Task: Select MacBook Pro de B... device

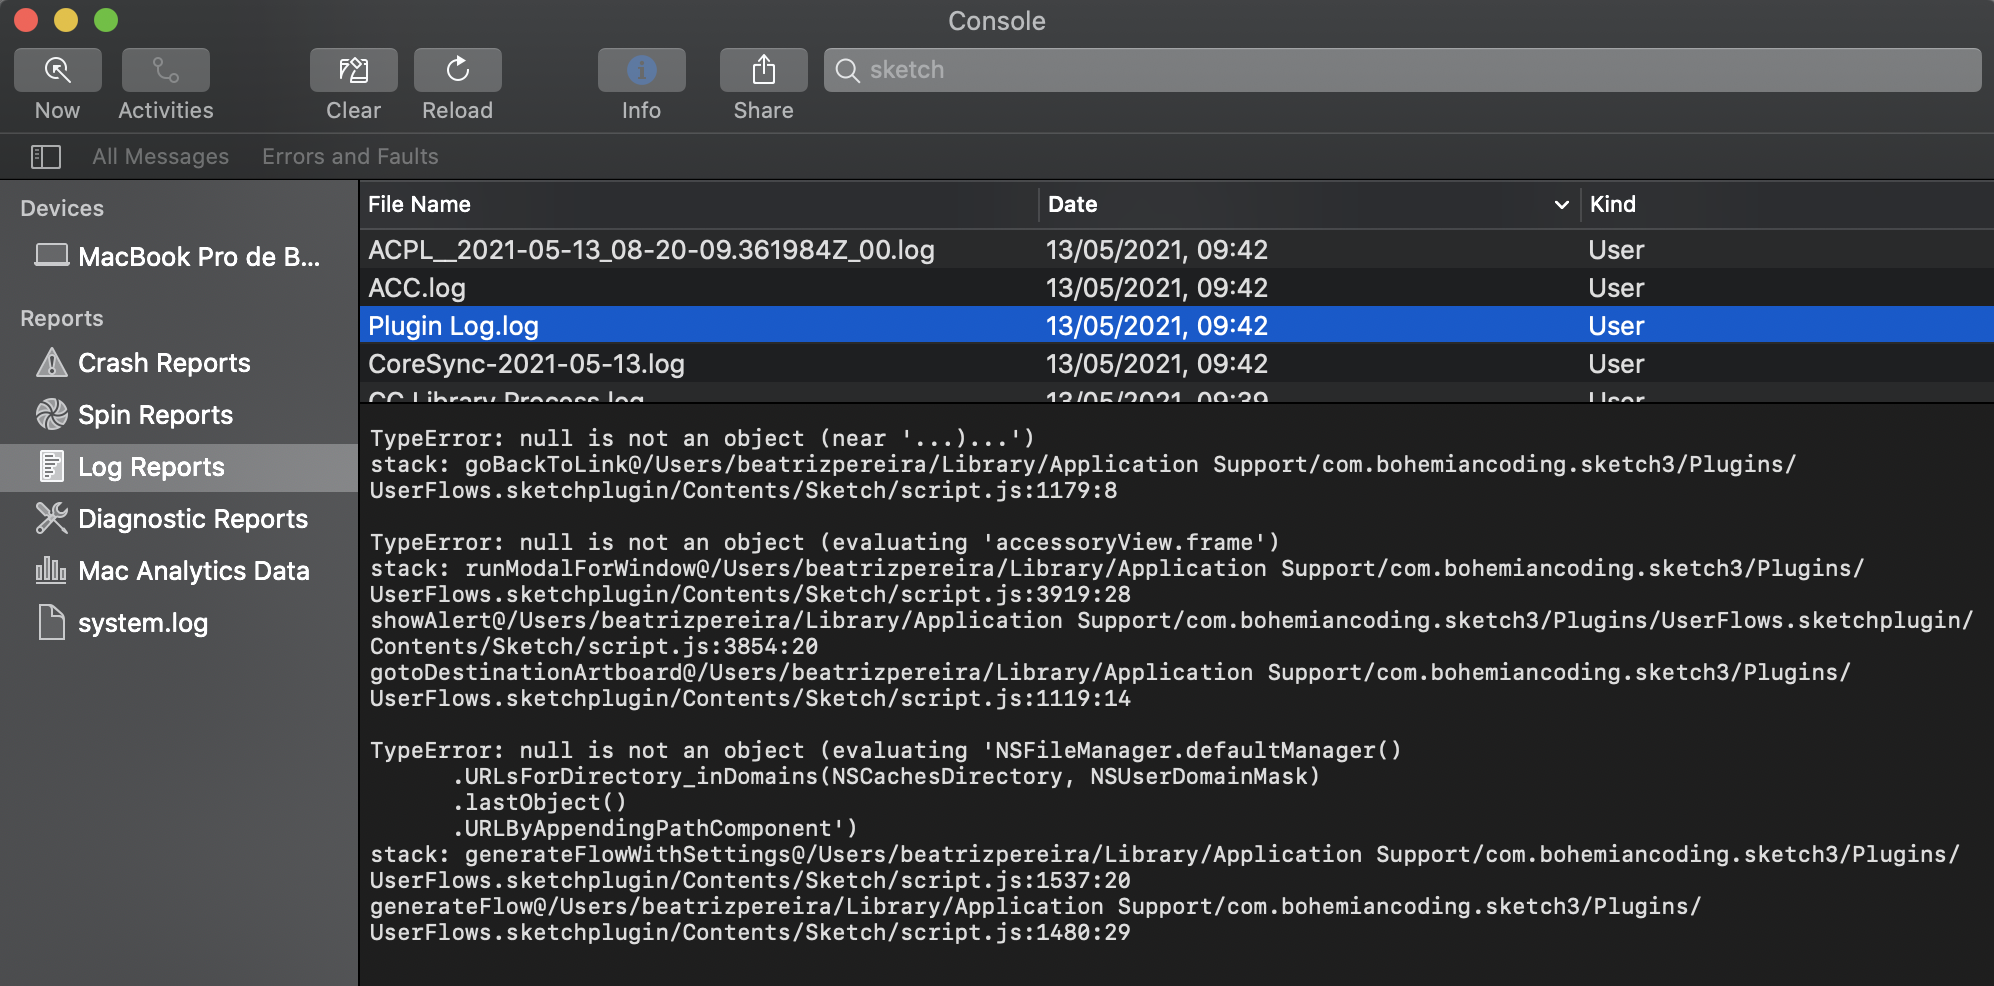Action: coord(178,257)
